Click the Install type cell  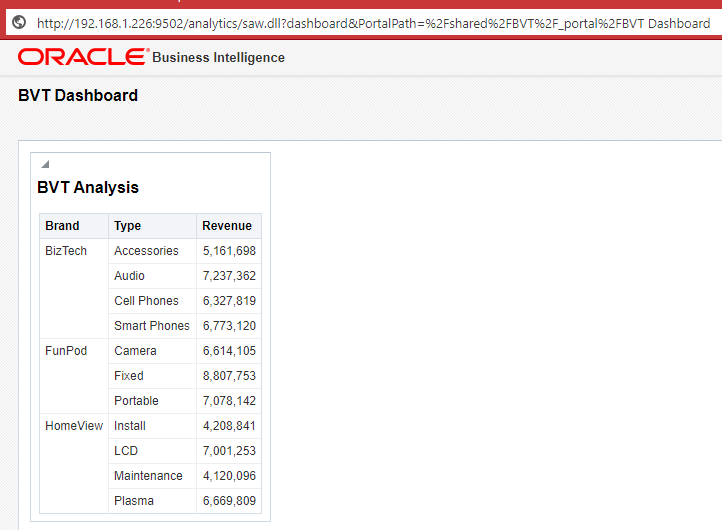pyautogui.click(x=152, y=426)
